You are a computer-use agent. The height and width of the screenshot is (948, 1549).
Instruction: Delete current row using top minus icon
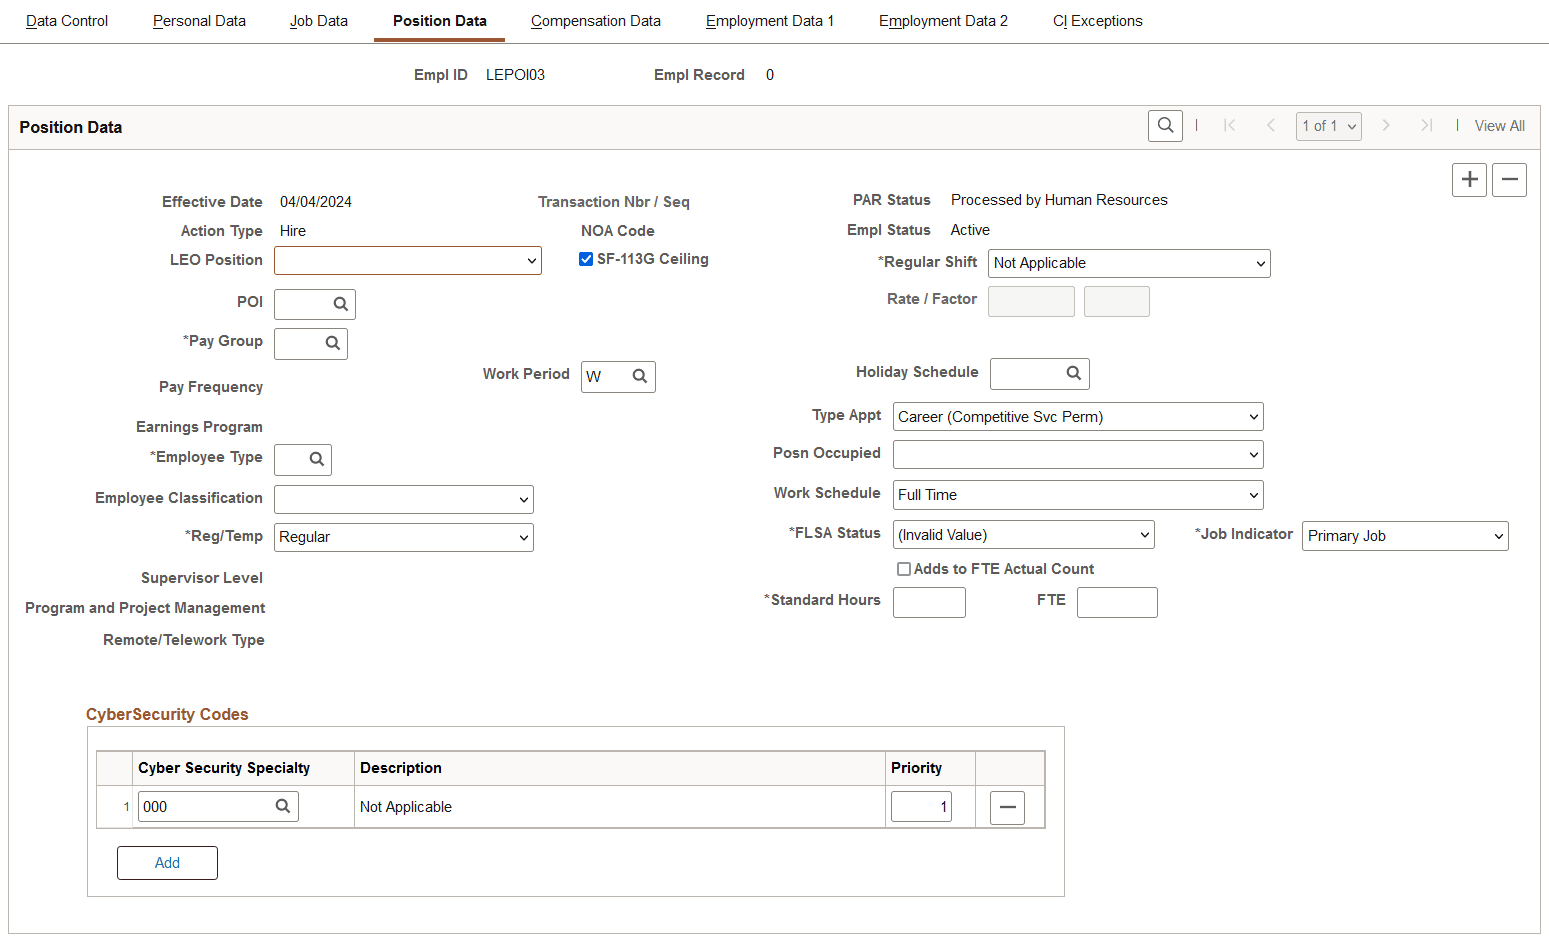[x=1509, y=179]
